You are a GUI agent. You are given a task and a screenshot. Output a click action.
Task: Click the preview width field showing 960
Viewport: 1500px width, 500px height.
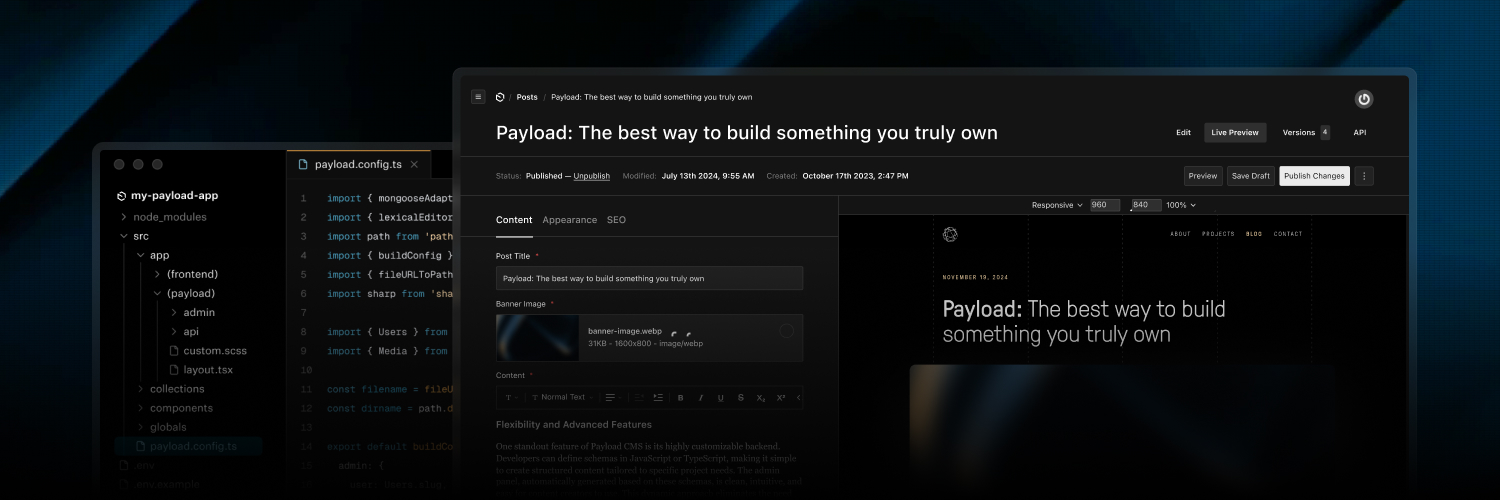pos(1105,205)
